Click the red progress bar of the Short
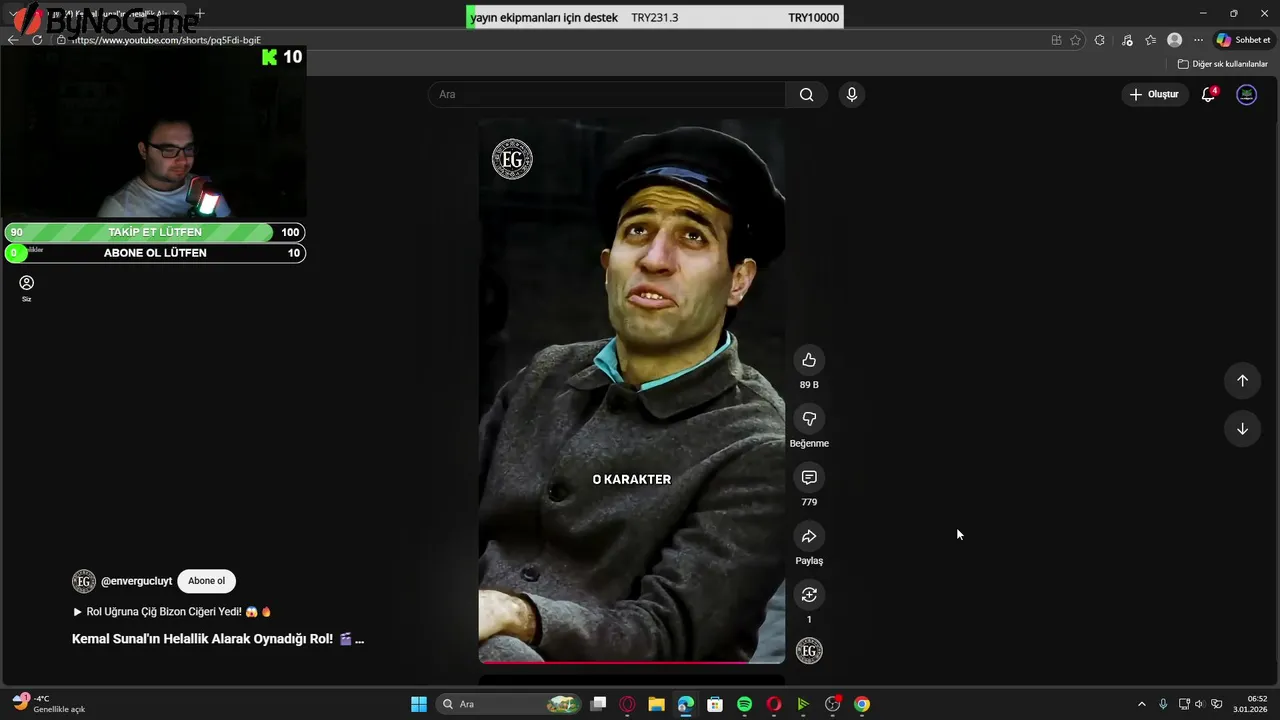The height and width of the screenshot is (720, 1280). coord(631,662)
